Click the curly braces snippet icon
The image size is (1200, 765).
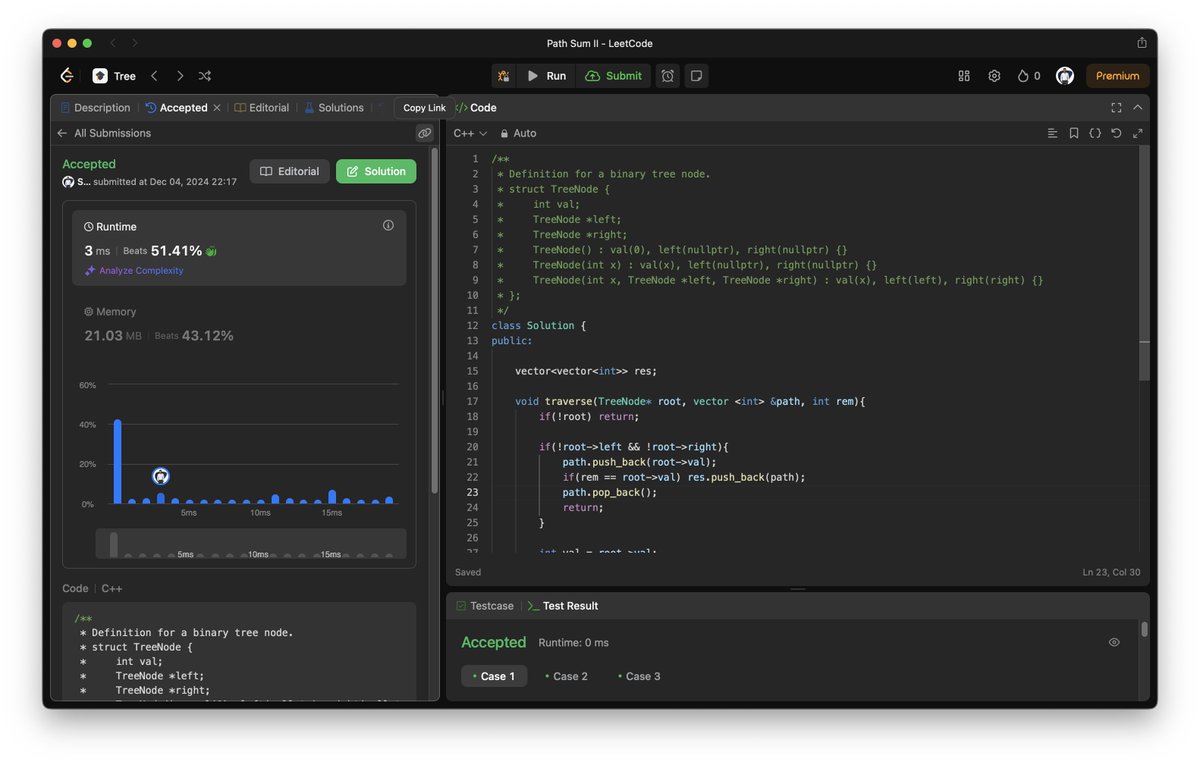coord(1095,133)
